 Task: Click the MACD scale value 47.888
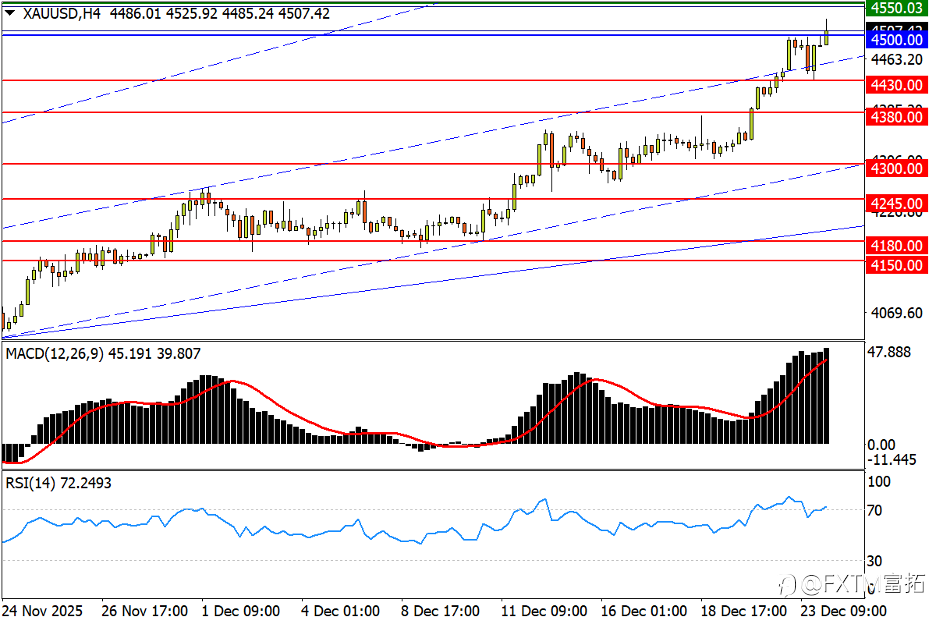(889, 352)
